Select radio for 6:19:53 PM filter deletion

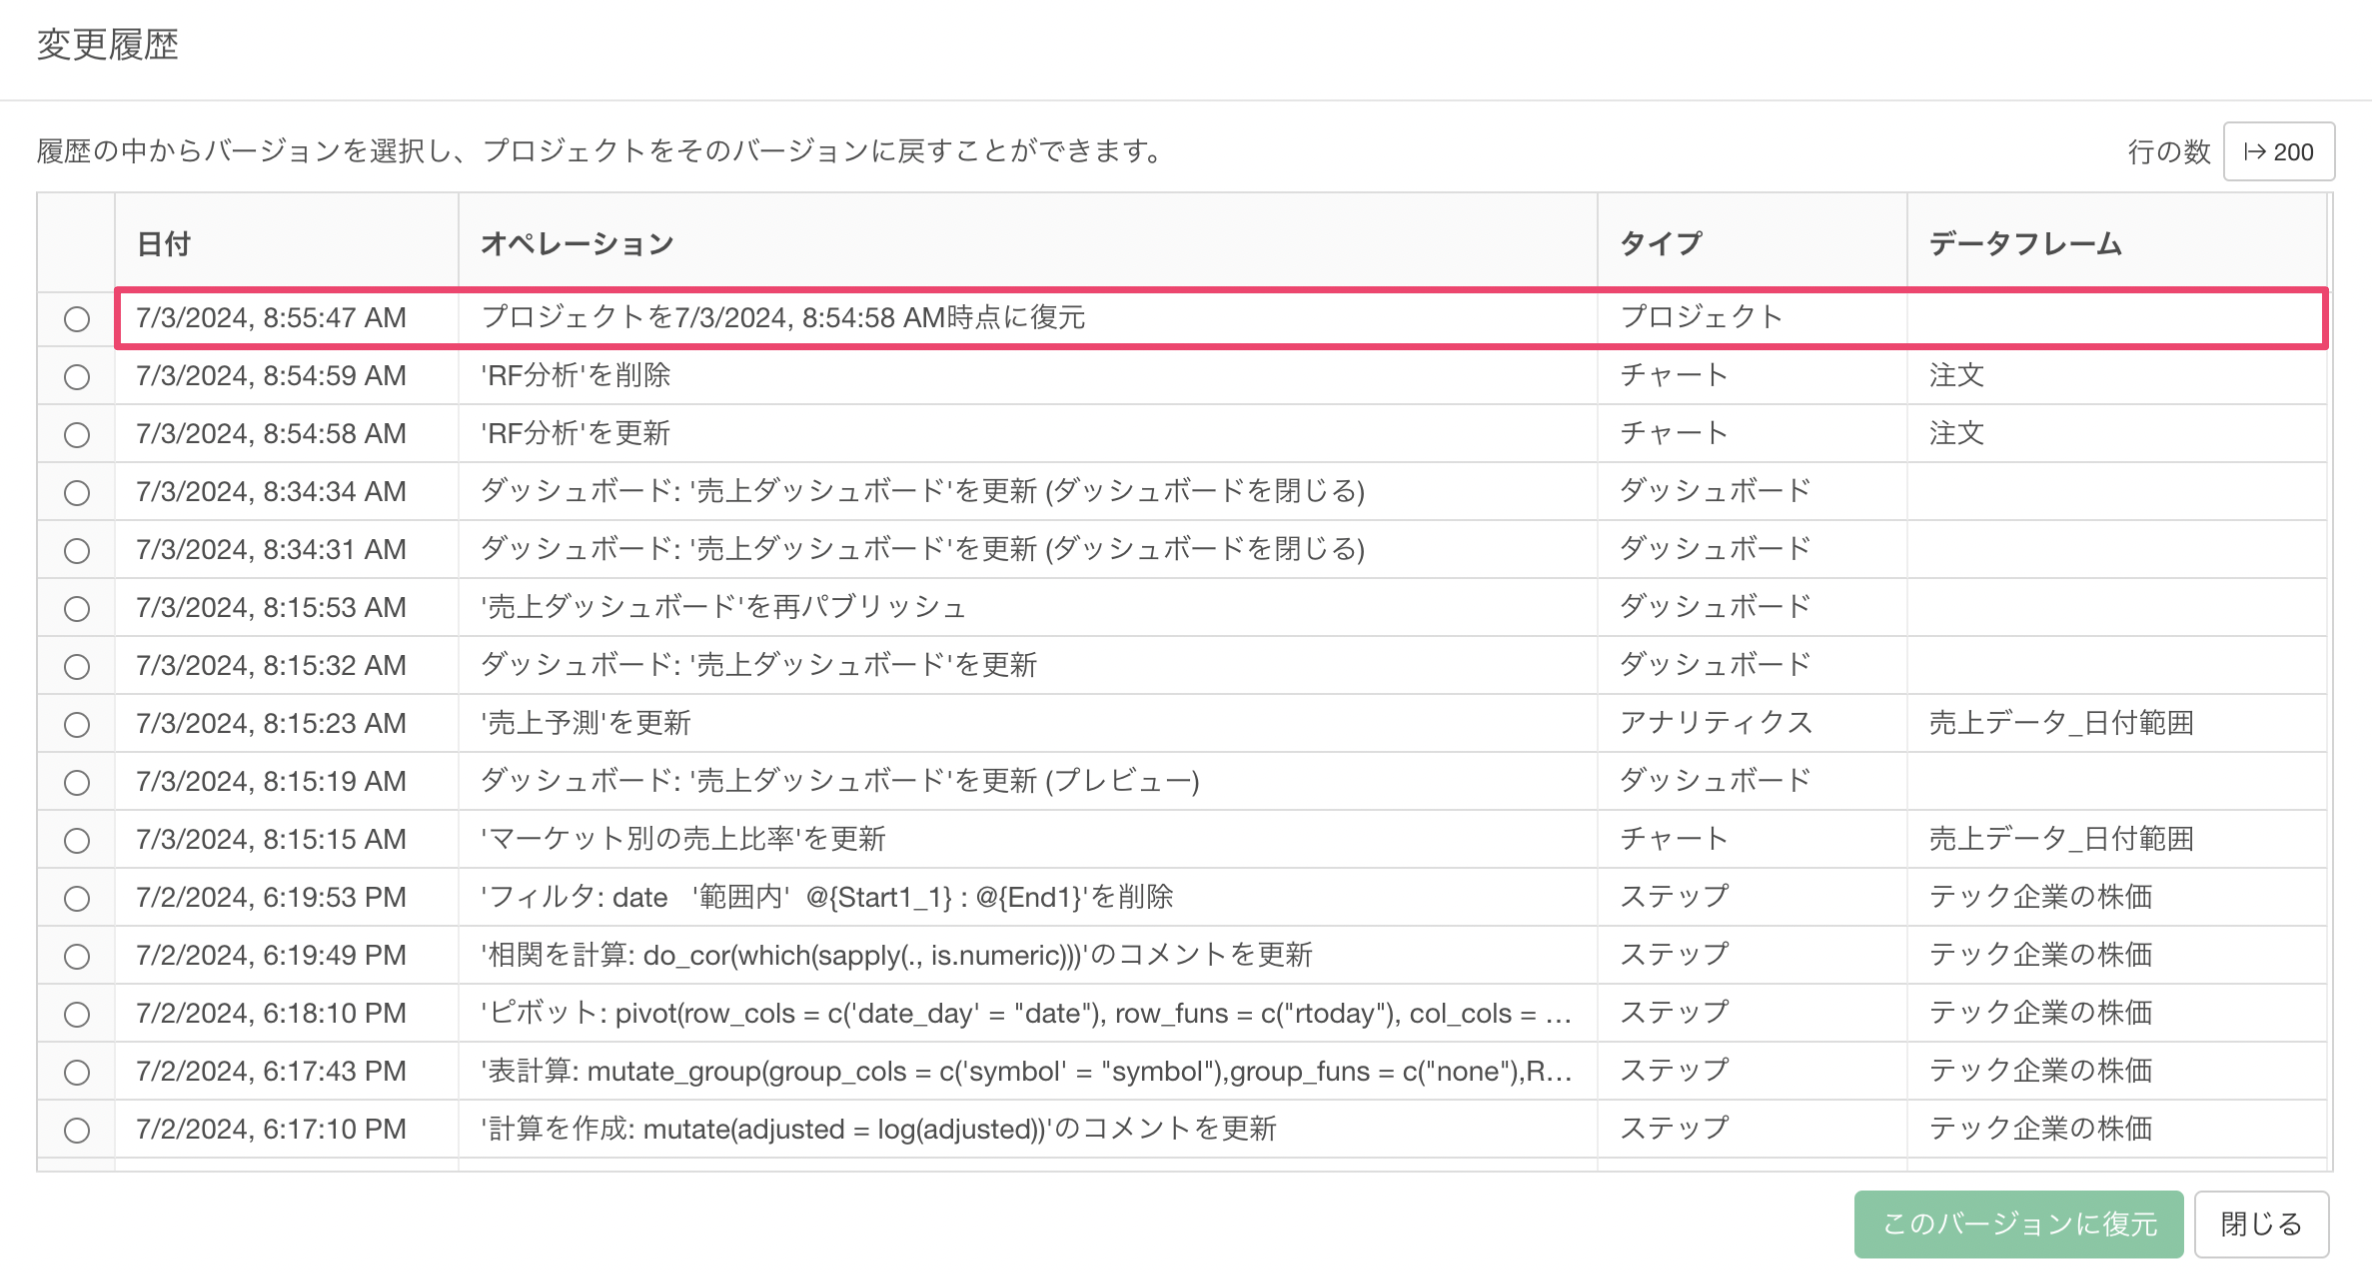77,899
